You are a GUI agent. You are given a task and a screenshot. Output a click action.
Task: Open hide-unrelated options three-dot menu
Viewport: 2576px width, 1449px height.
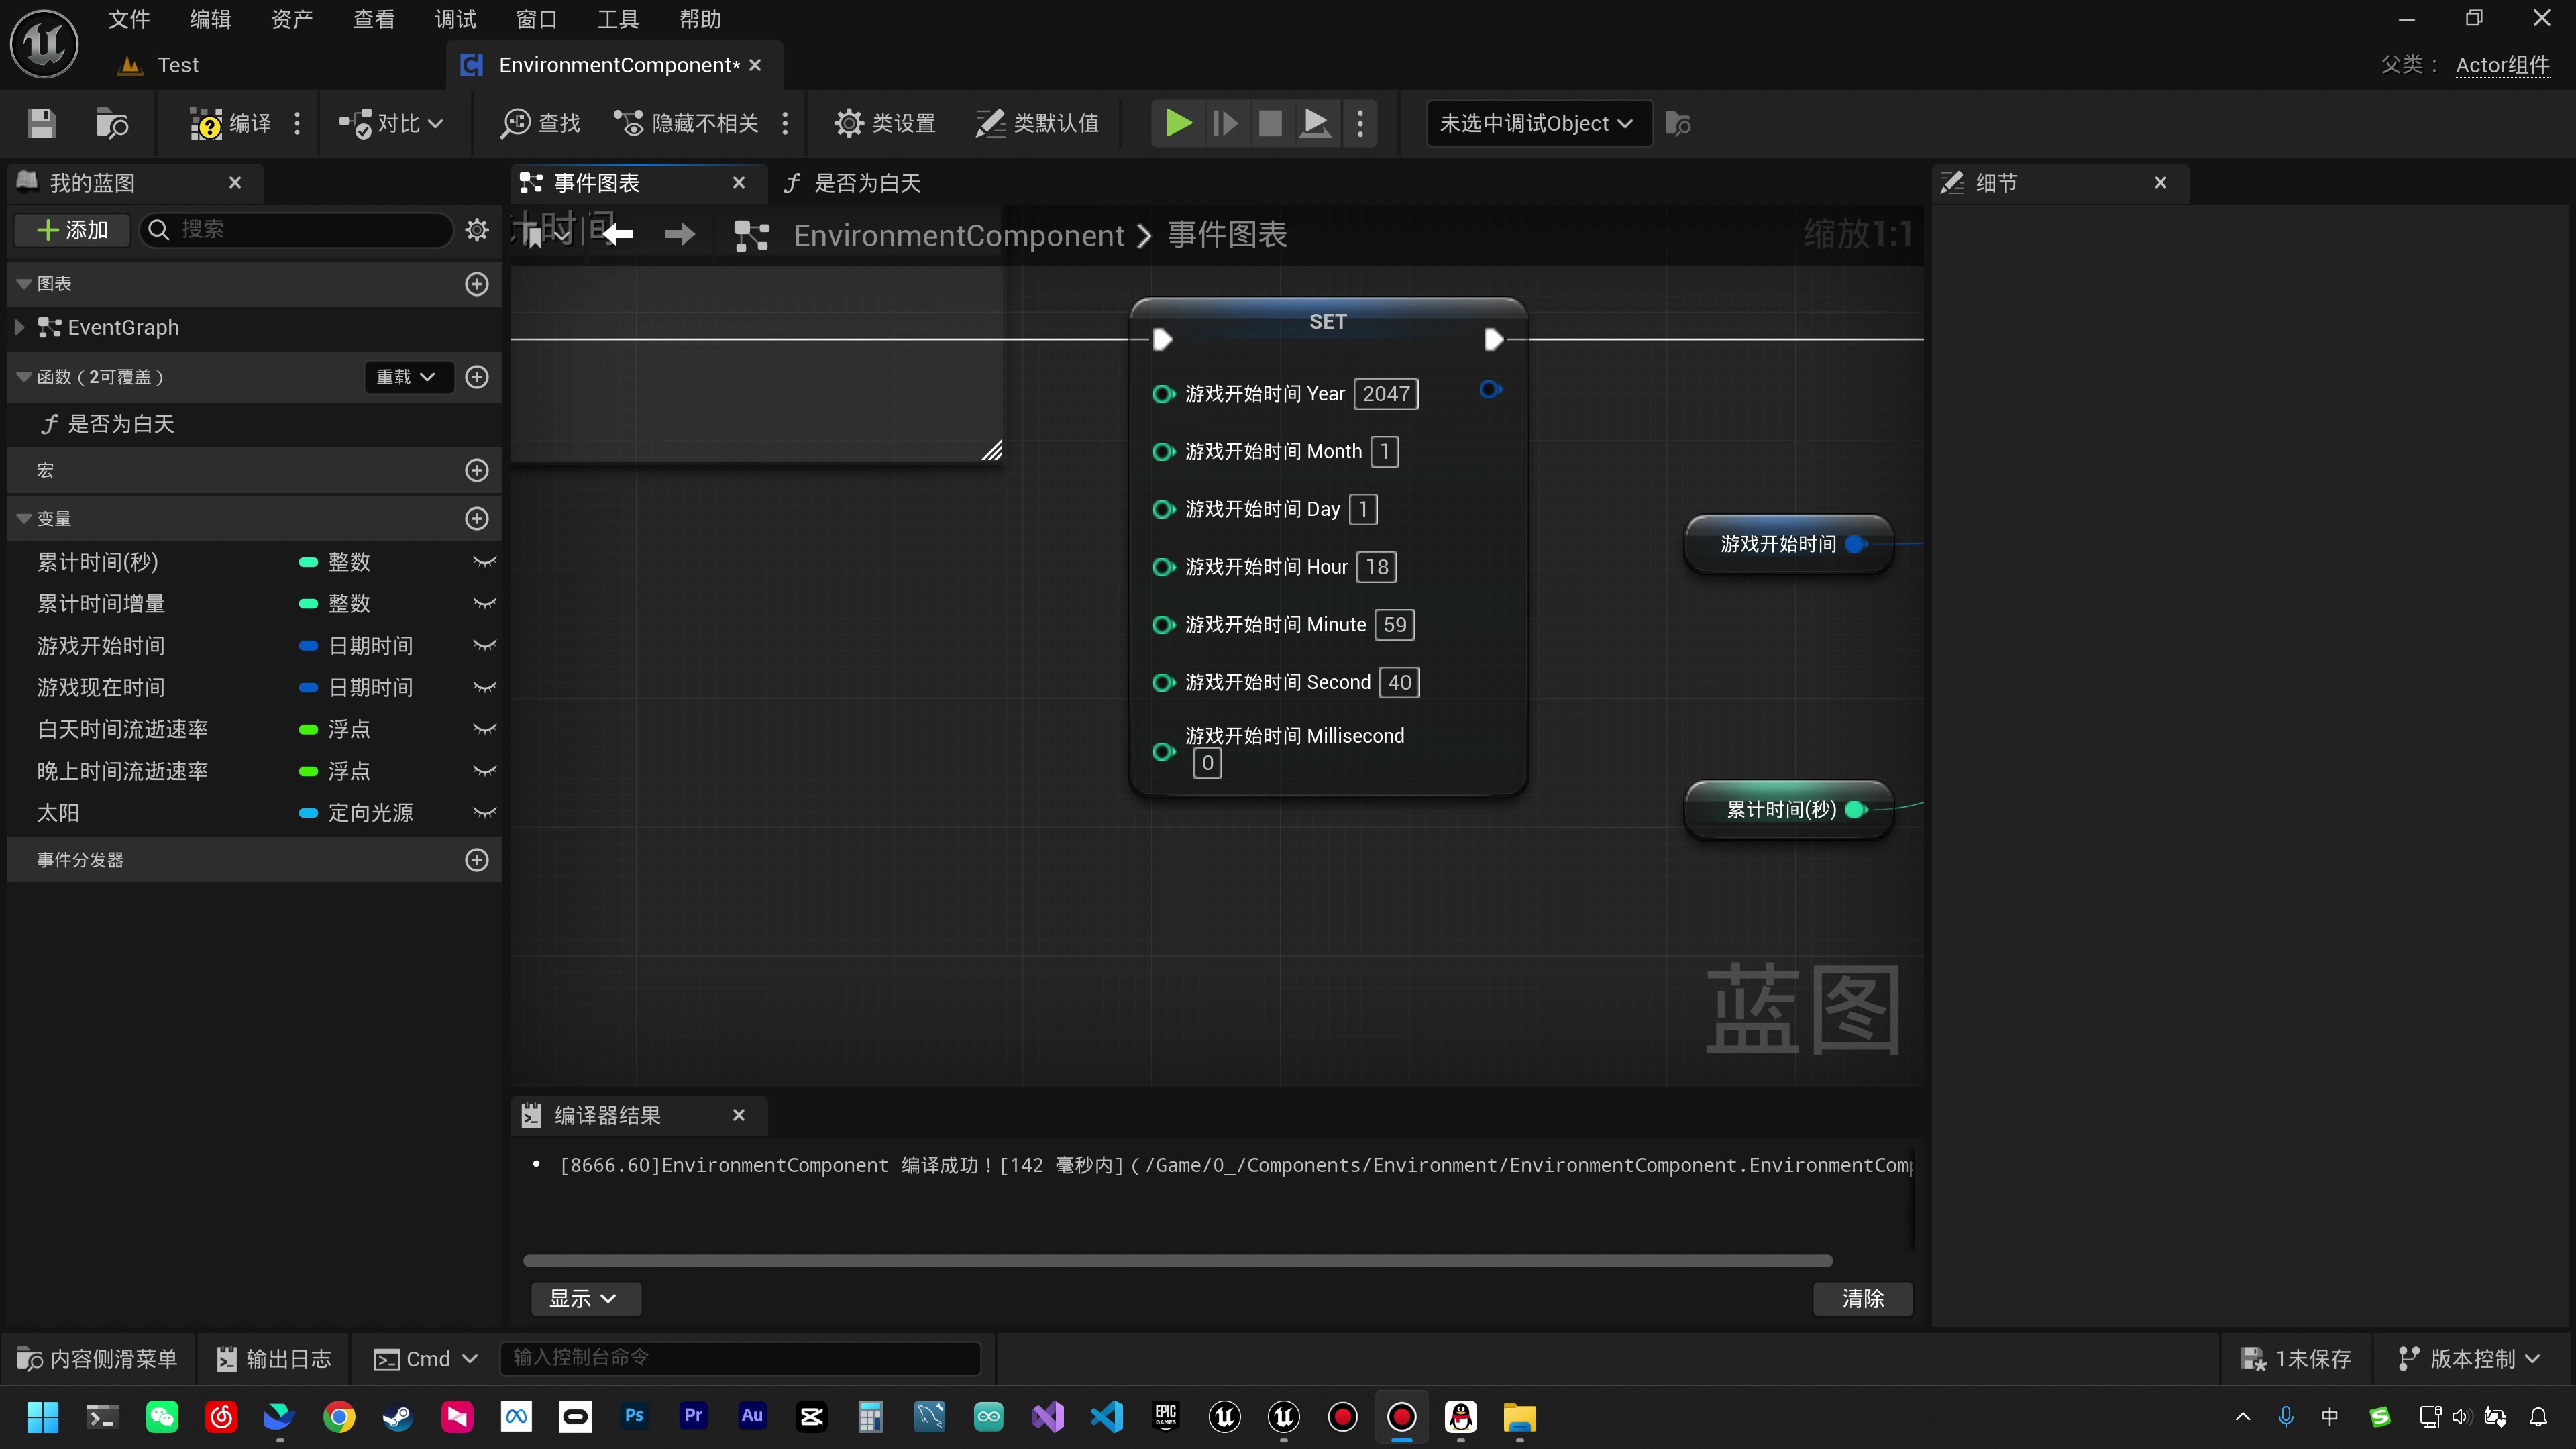pyautogui.click(x=785, y=123)
